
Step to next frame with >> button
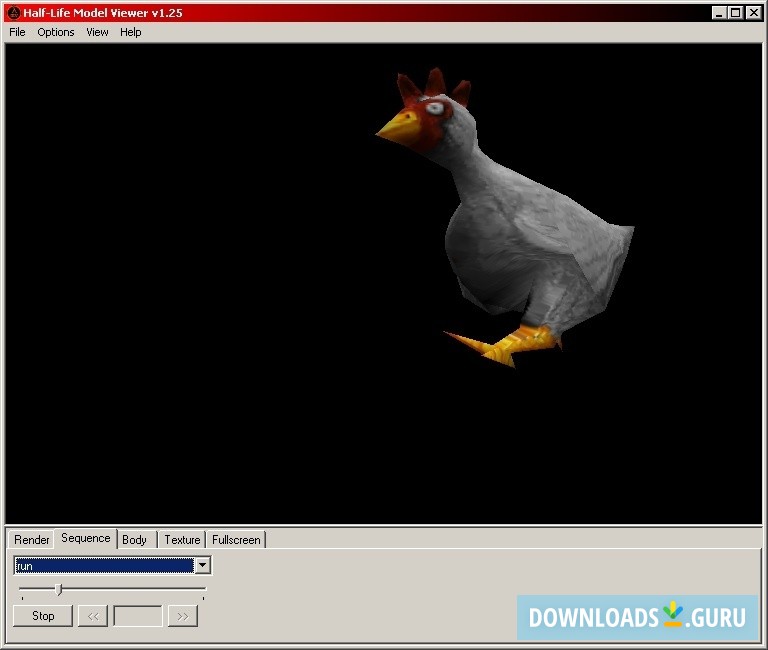point(183,616)
